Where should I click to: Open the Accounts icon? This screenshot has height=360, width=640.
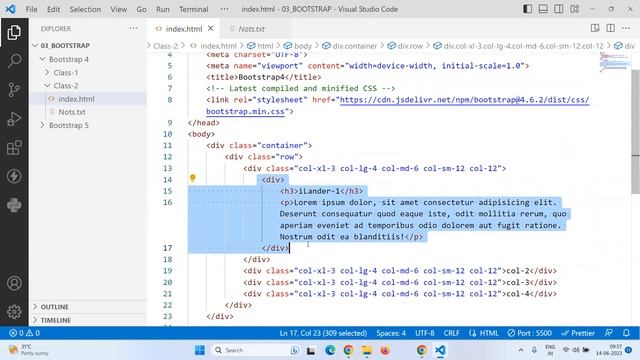14,283
